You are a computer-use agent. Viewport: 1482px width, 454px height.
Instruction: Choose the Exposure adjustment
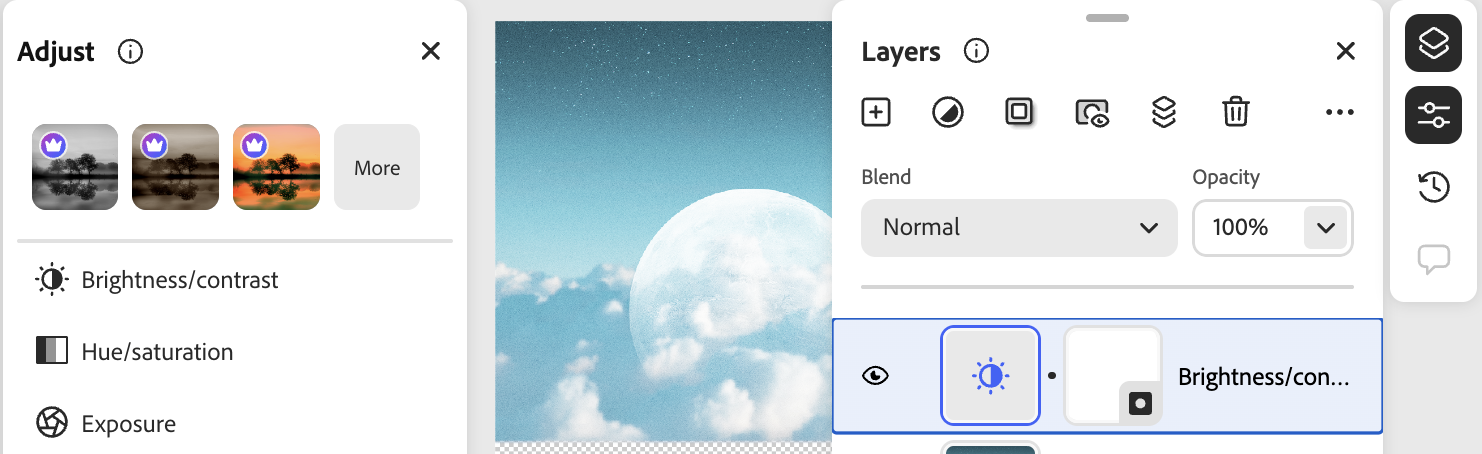128,424
